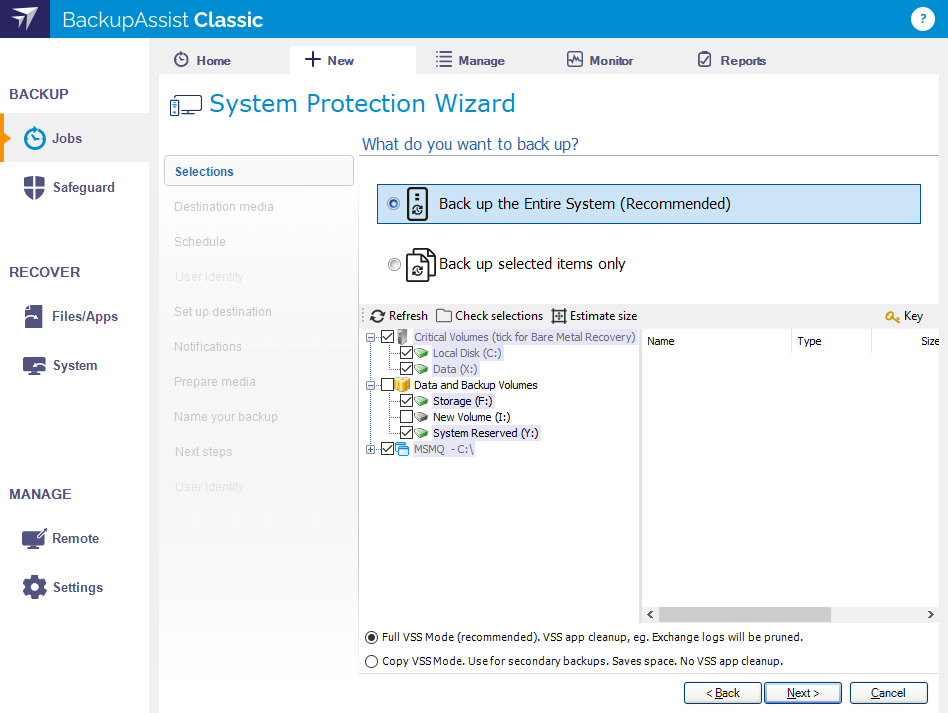Click the Monitor graph icon
The height and width of the screenshot is (713, 948).
coord(574,59)
